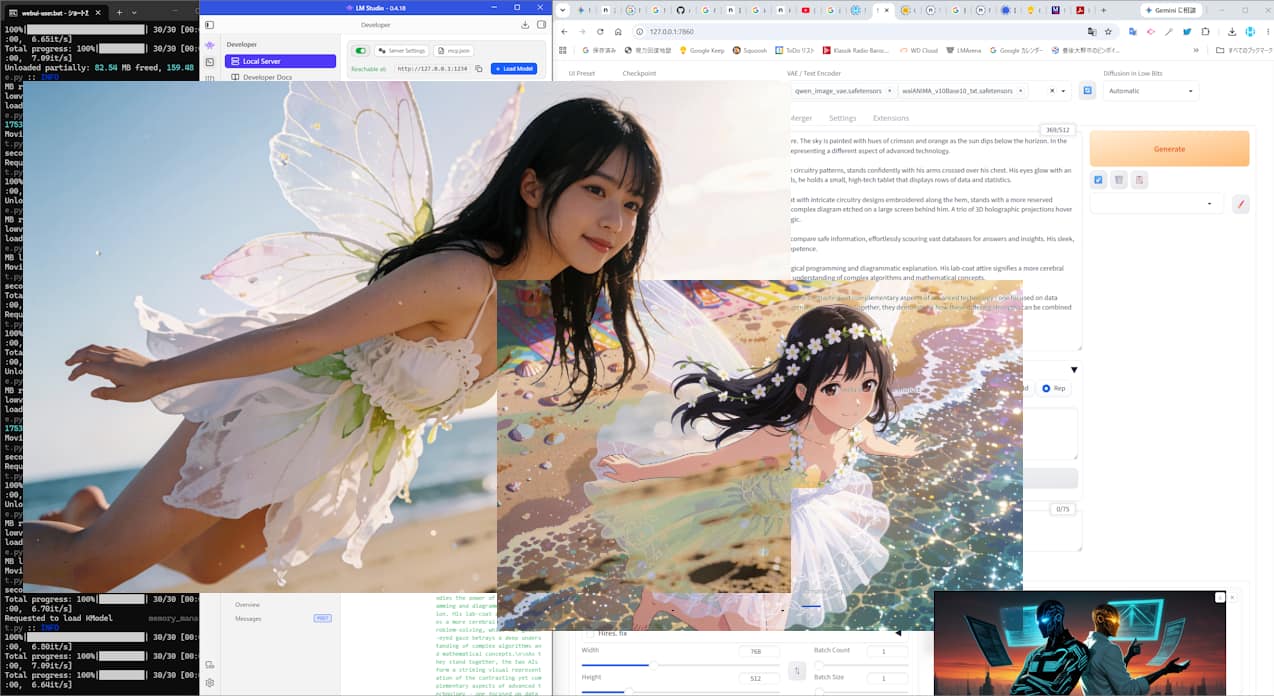Select Local Server in Developer sidebar
This screenshot has width=1274, height=696.
pos(280,61)
